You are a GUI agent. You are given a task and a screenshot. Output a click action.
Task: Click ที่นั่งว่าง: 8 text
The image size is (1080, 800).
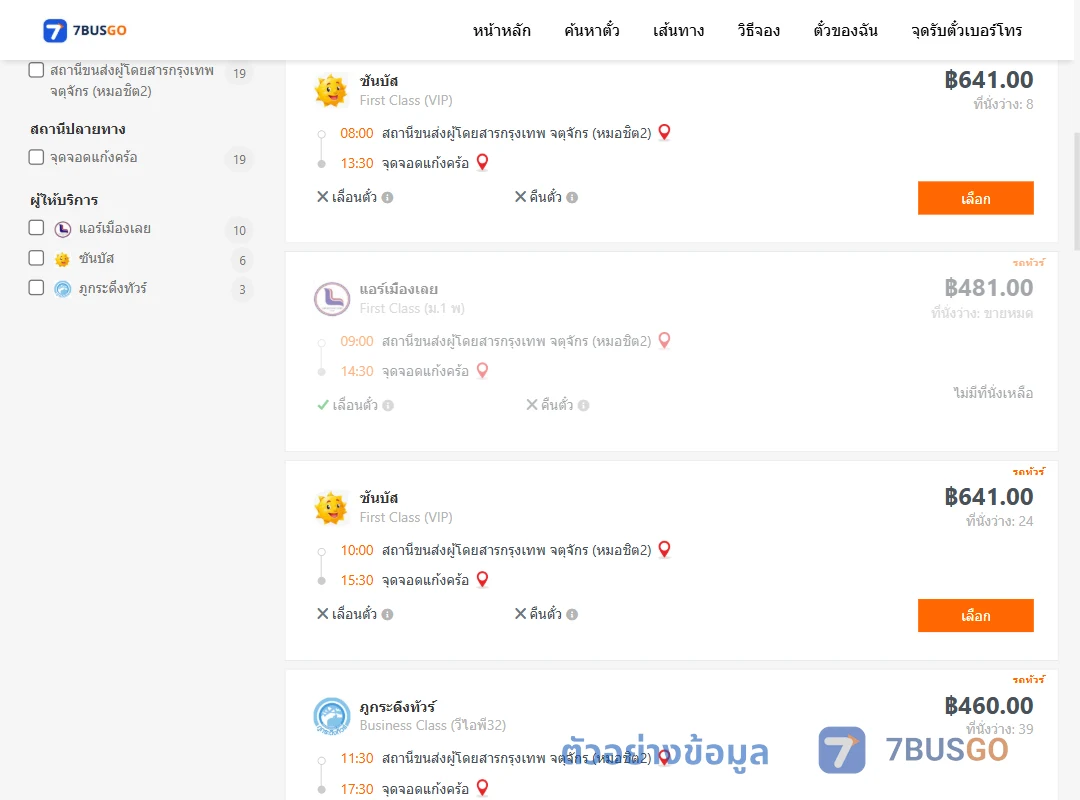click(x=1003, y=104)
